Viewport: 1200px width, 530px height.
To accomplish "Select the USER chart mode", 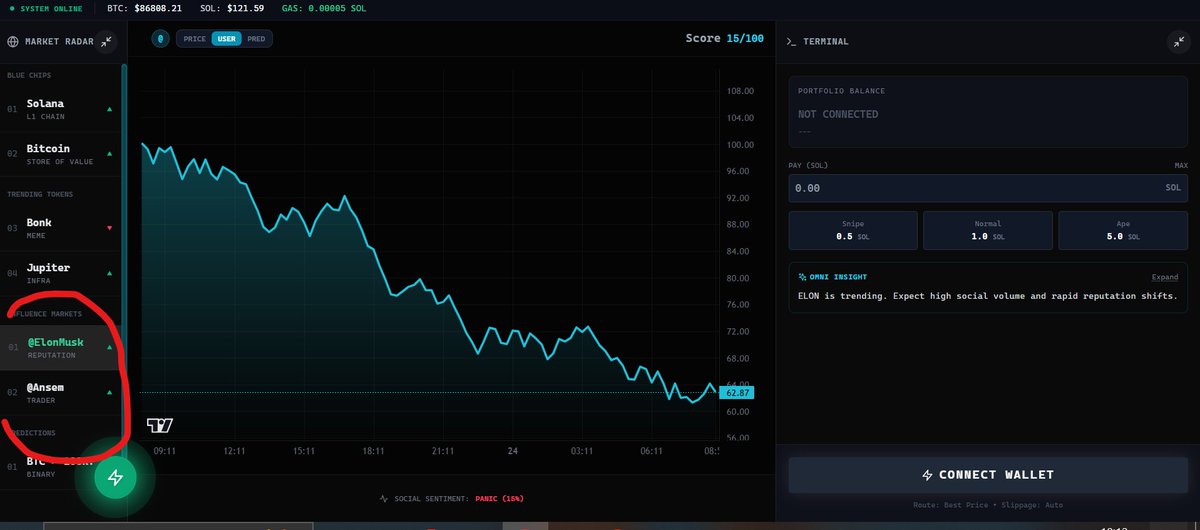I will pos(226,38).
